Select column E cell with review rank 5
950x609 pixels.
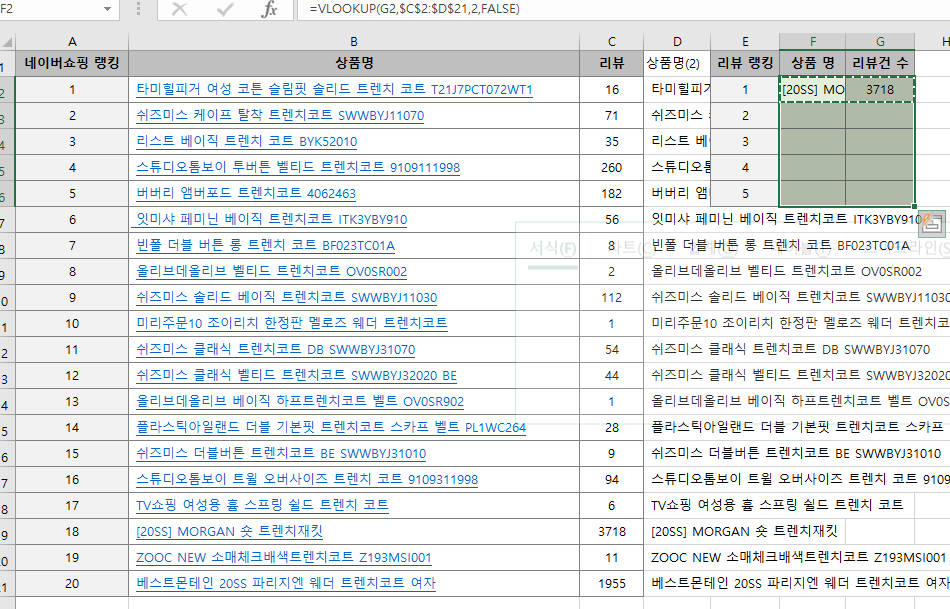point(745,193)
